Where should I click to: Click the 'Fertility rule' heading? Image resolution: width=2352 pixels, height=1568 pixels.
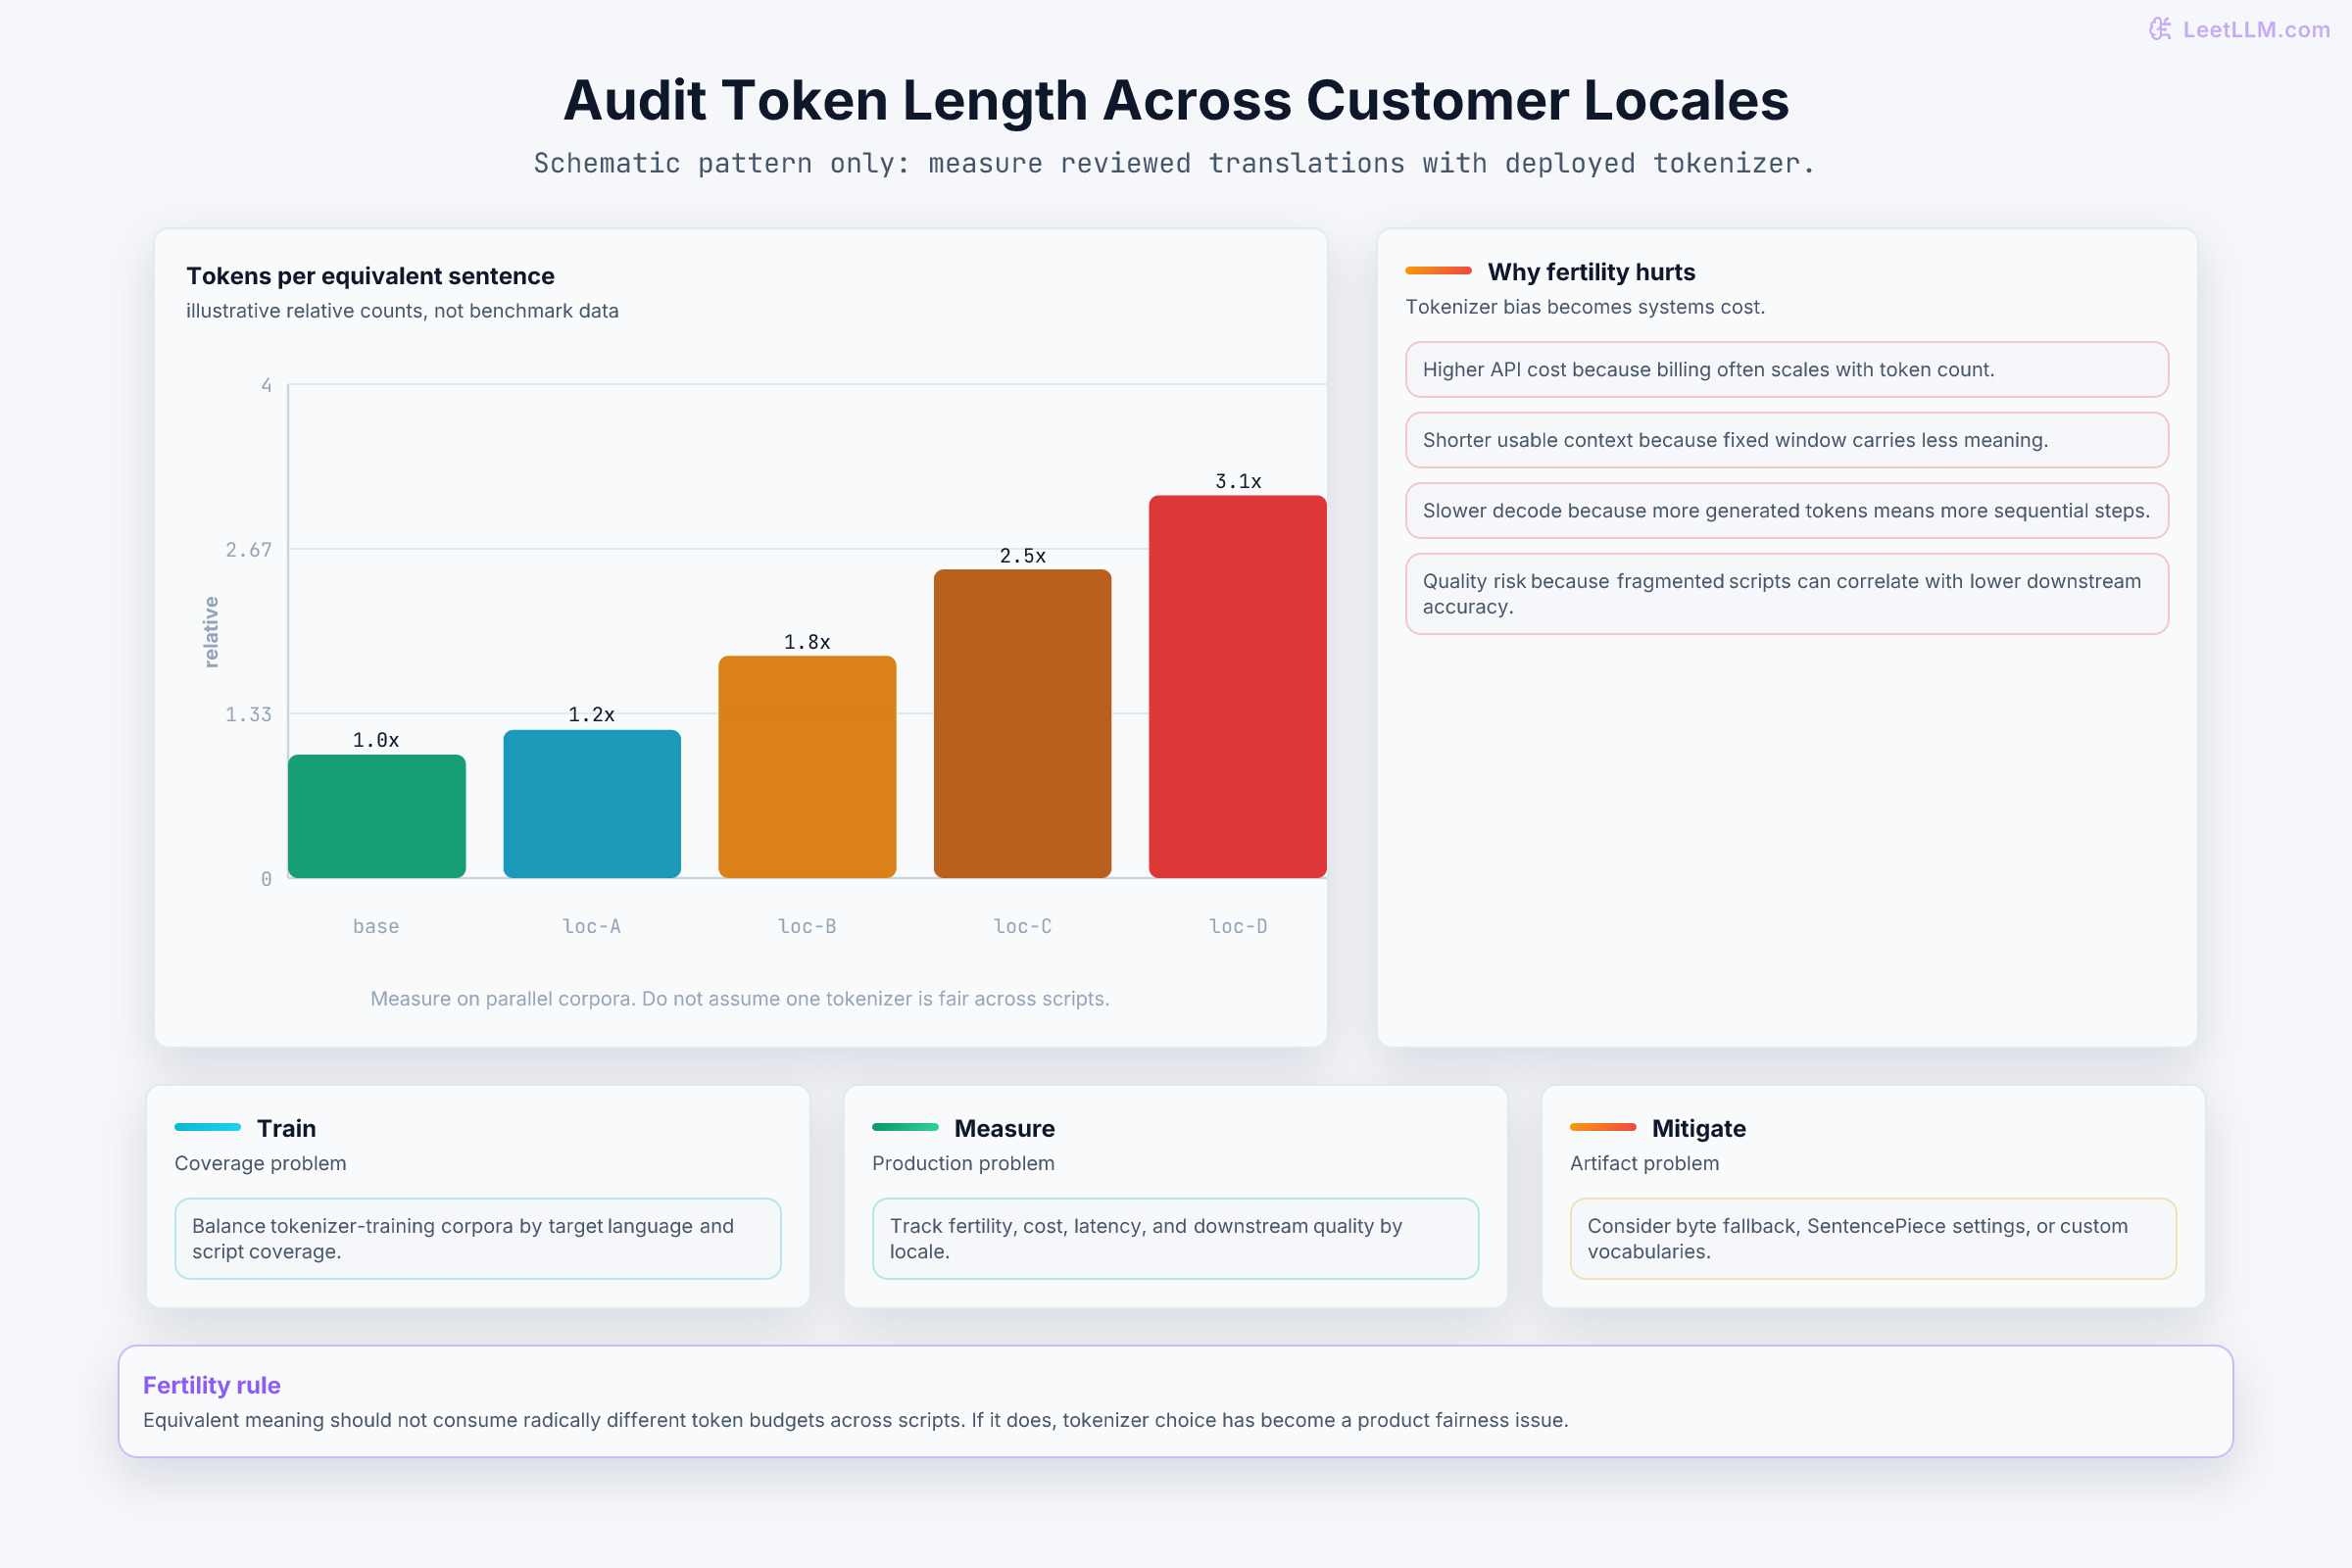point(211,1385)
